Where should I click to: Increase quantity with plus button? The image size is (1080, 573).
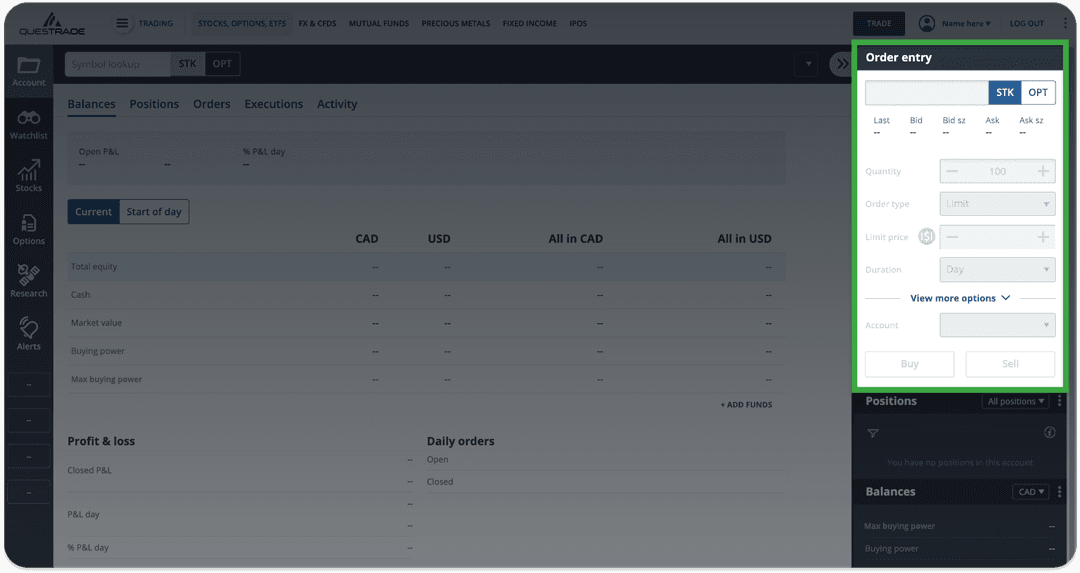coord(1043,171)
